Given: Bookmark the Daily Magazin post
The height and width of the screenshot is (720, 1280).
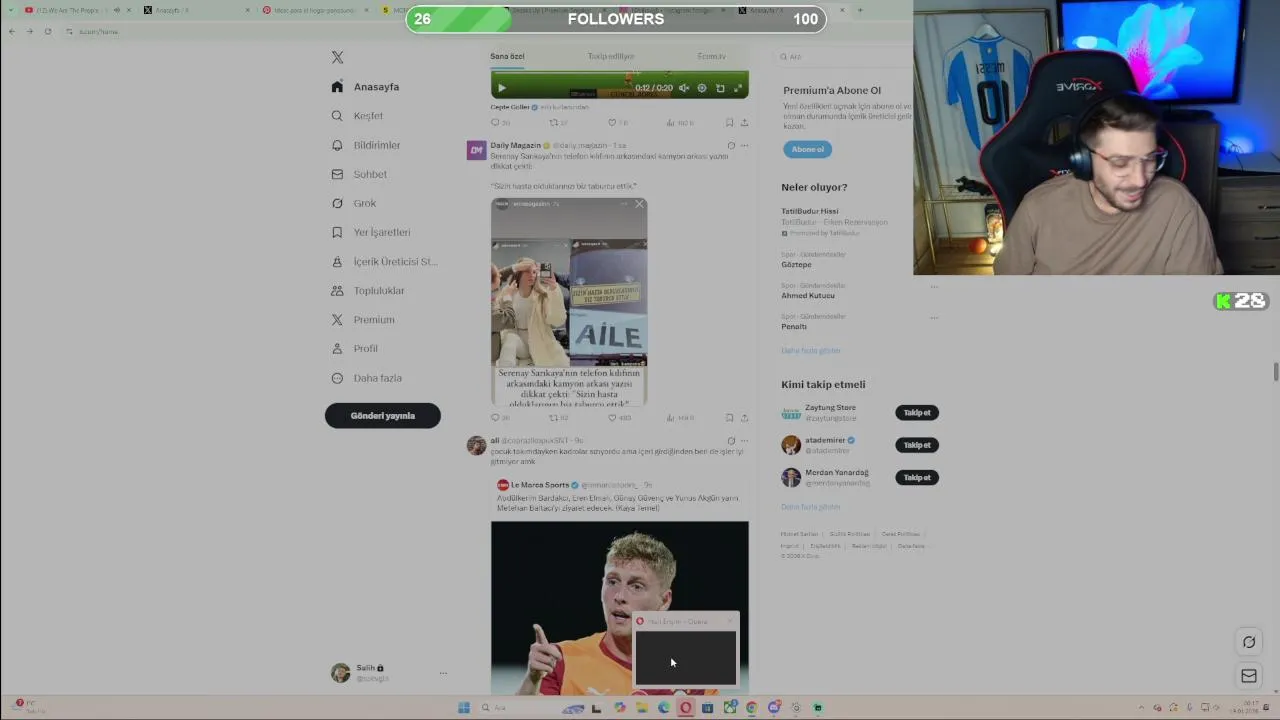Looking at the screenshot, I should click(x=729, y=418).
